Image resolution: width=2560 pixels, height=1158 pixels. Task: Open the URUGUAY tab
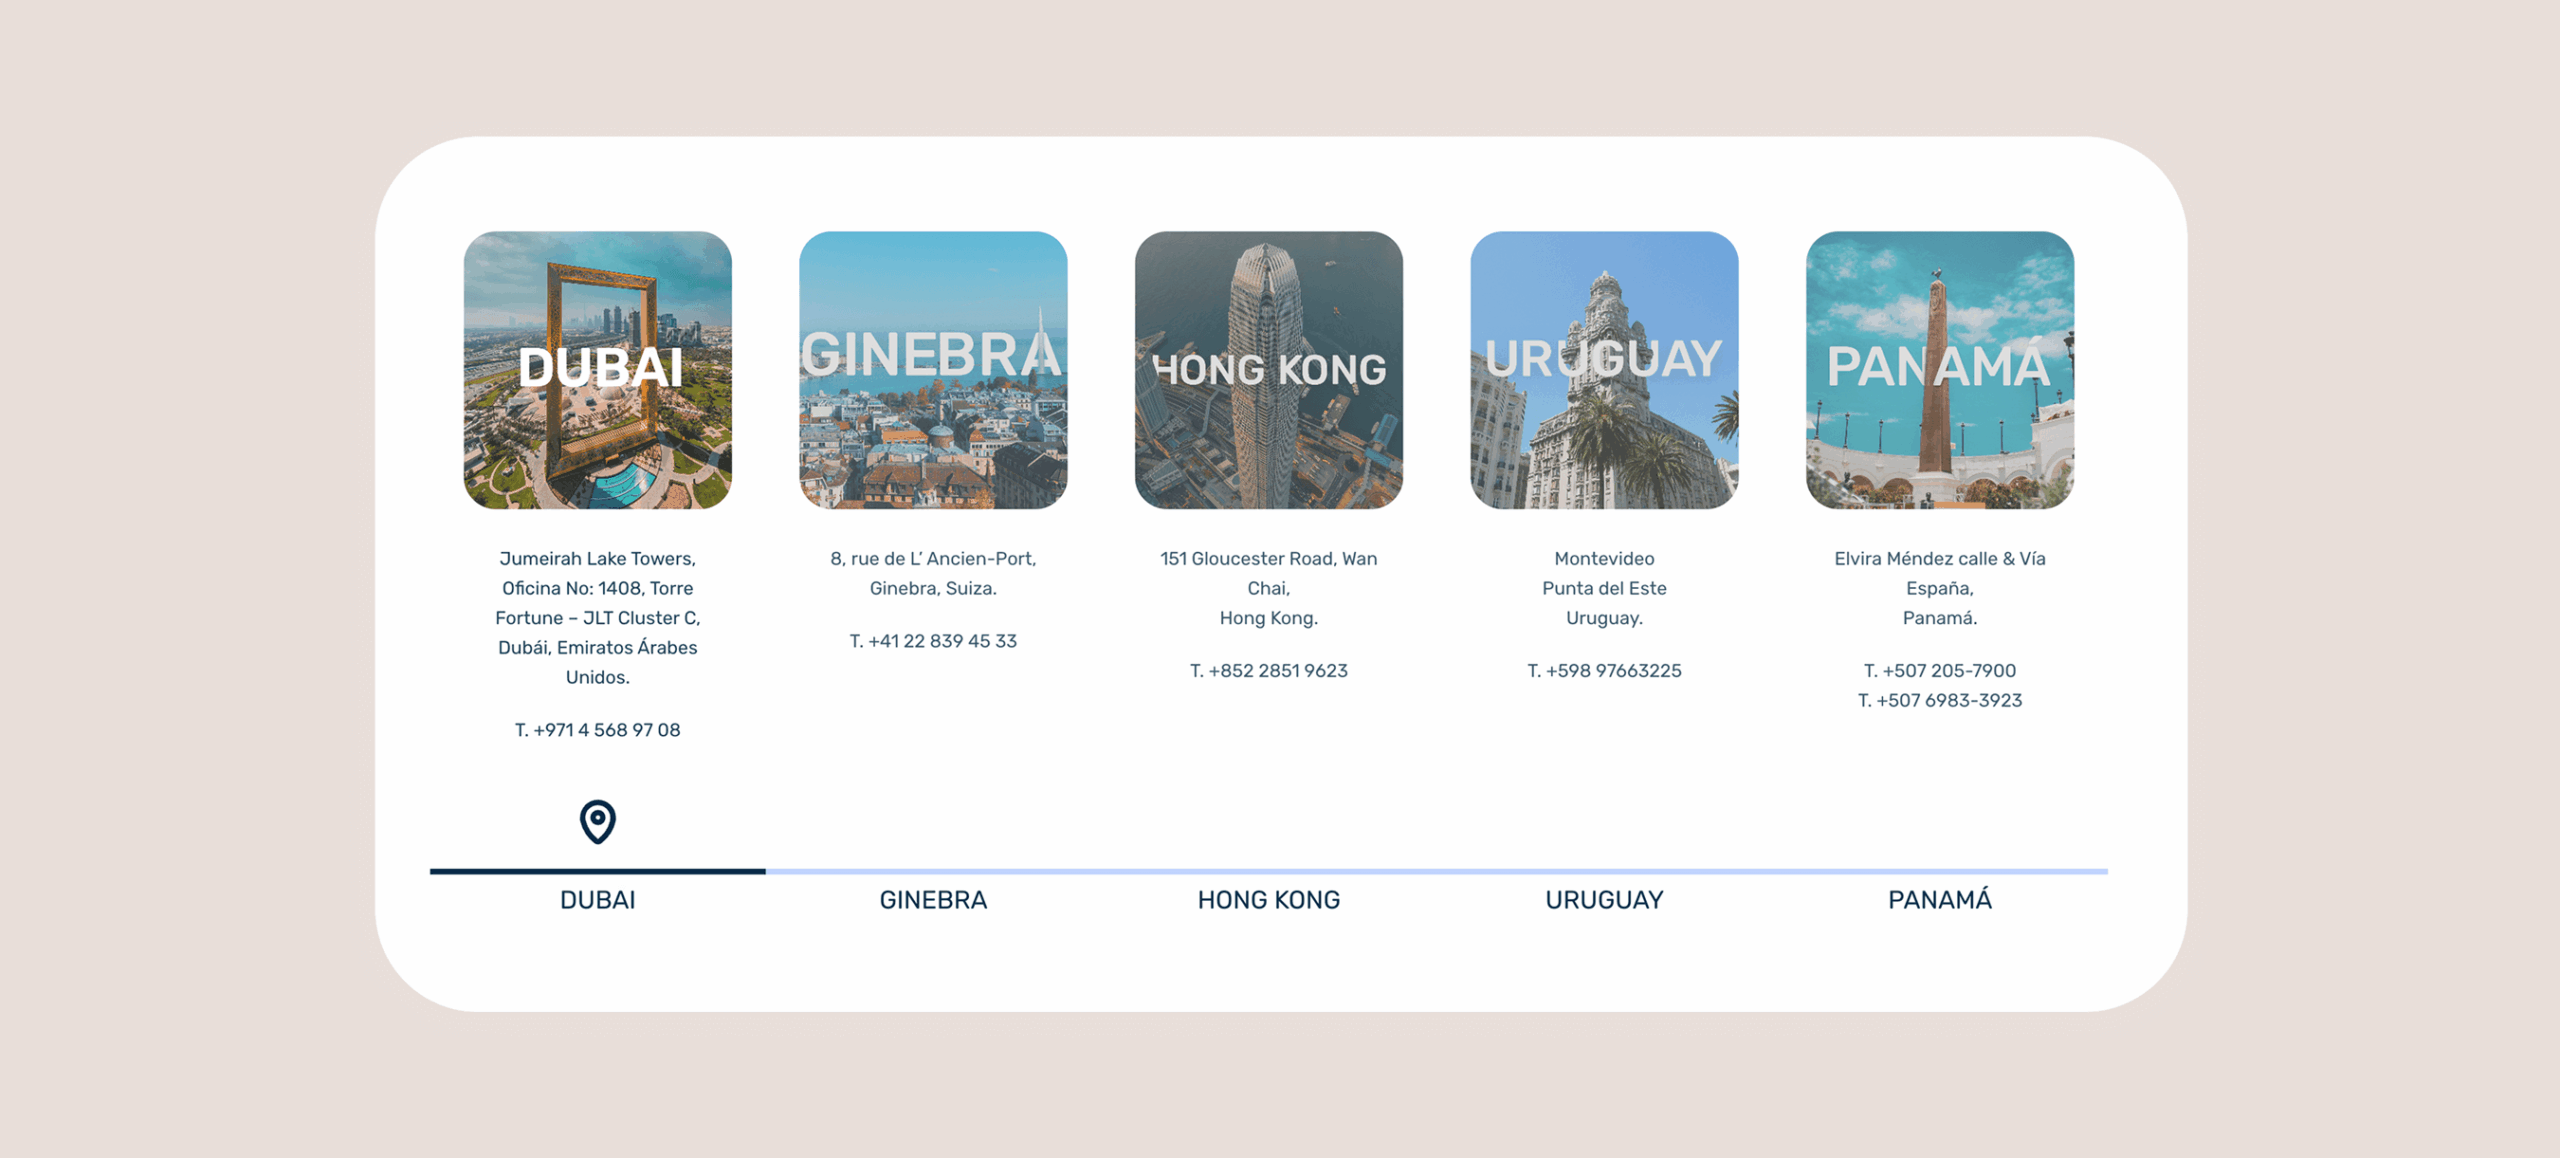click(x=1604, y=900)
